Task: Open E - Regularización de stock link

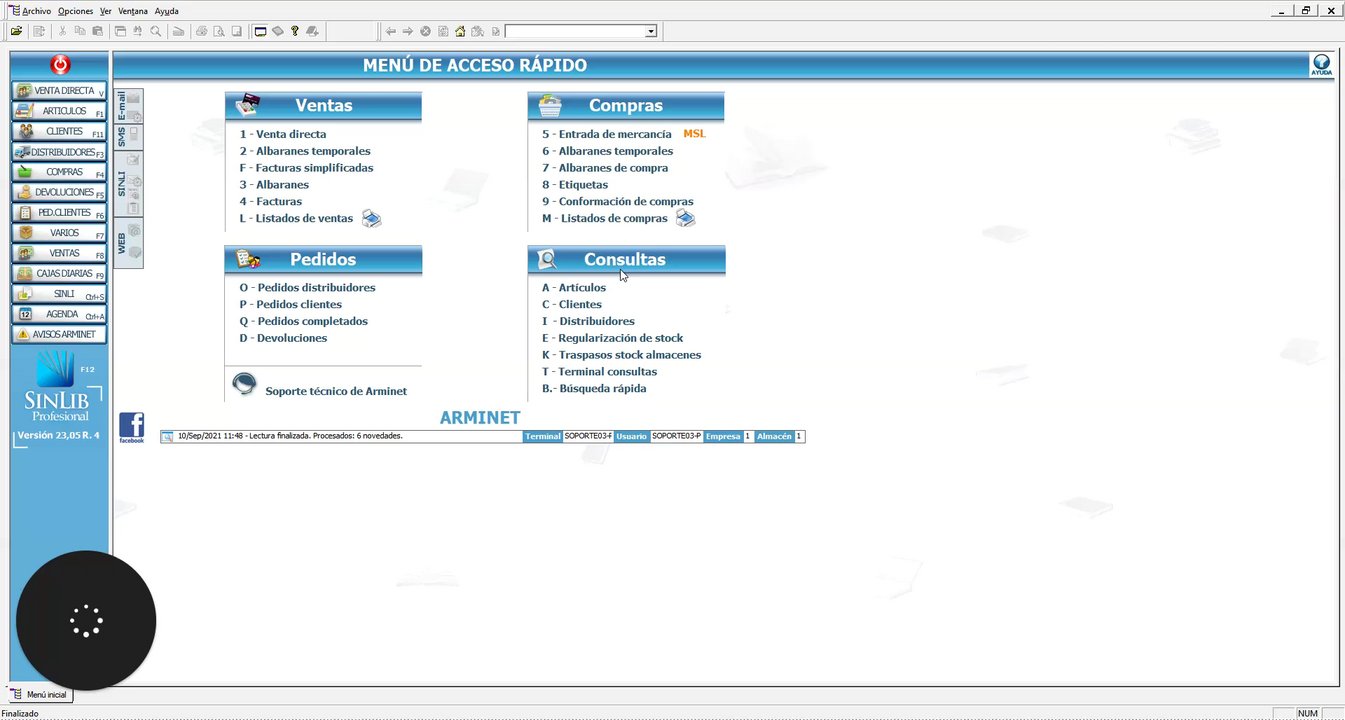Action: (613, 339)
